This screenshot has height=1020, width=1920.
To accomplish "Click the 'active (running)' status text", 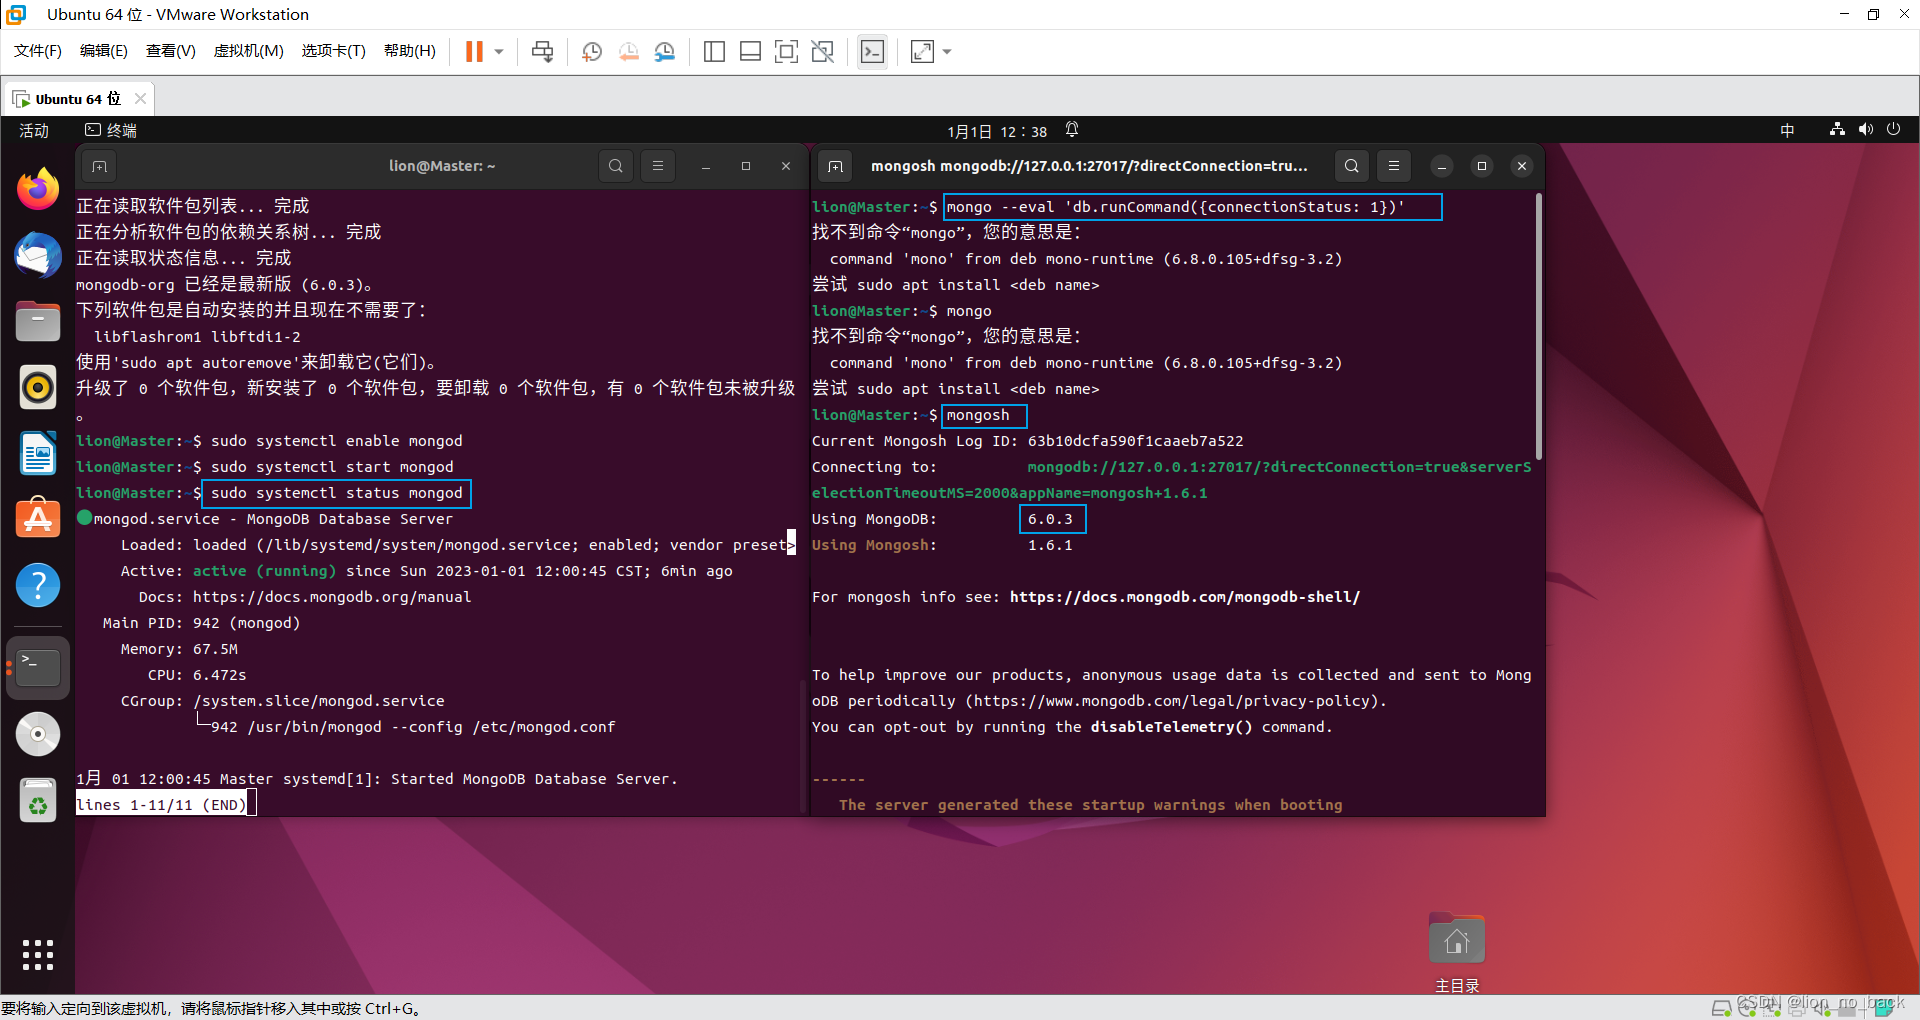I will point(264,571).
